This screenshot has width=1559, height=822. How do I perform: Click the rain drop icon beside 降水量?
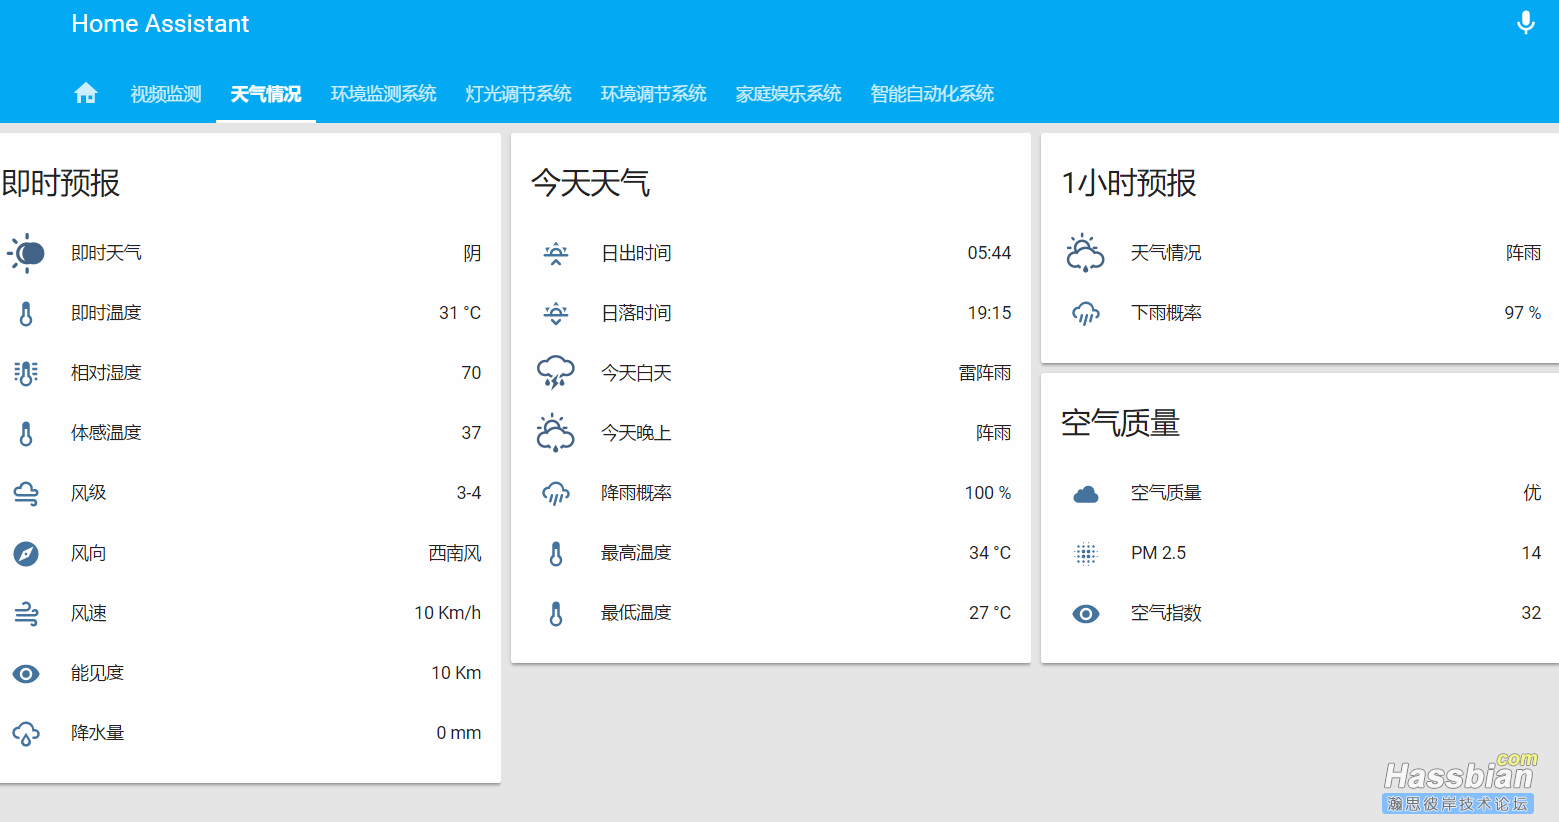pyautogui.click(x=26, y=733)
